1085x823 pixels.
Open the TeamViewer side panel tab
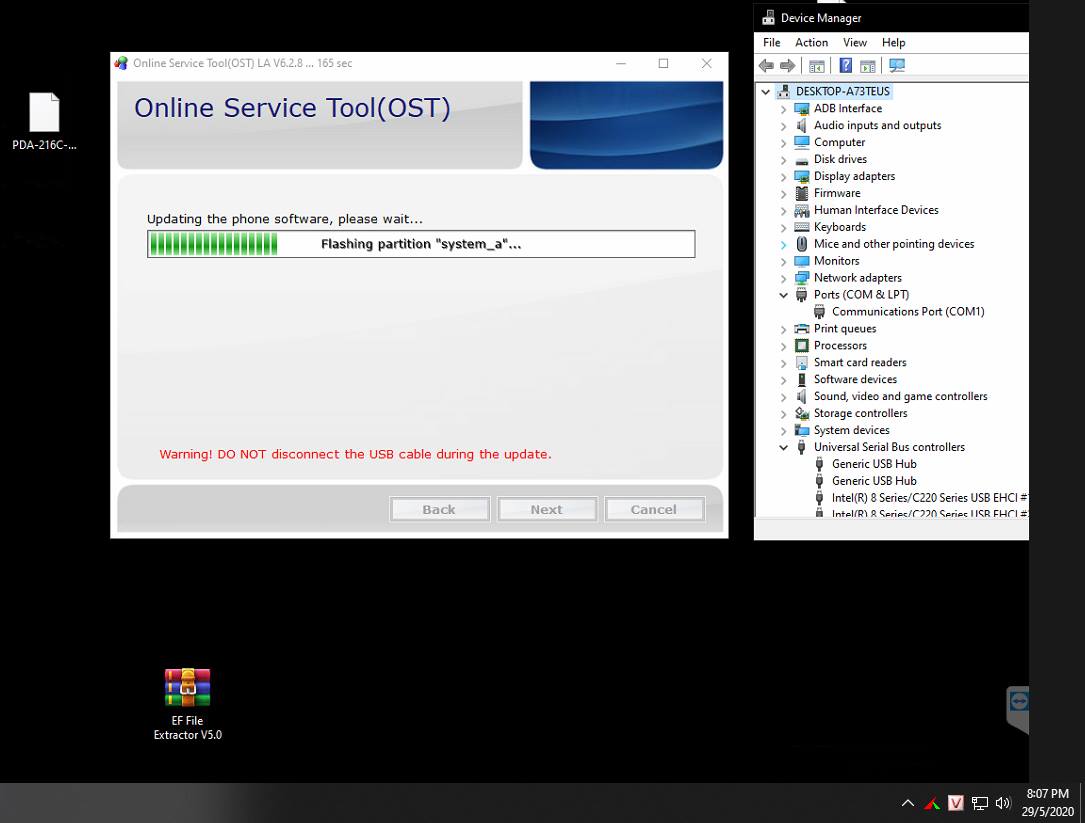tap(1018, 709)
